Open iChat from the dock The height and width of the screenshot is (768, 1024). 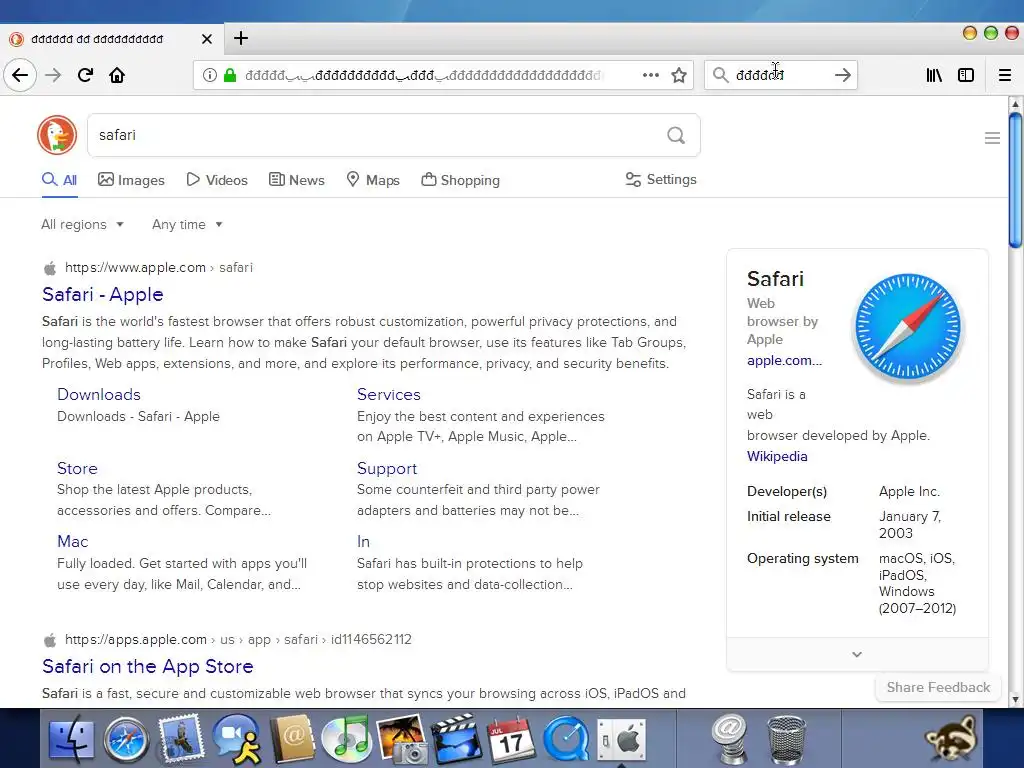point(236,740)
